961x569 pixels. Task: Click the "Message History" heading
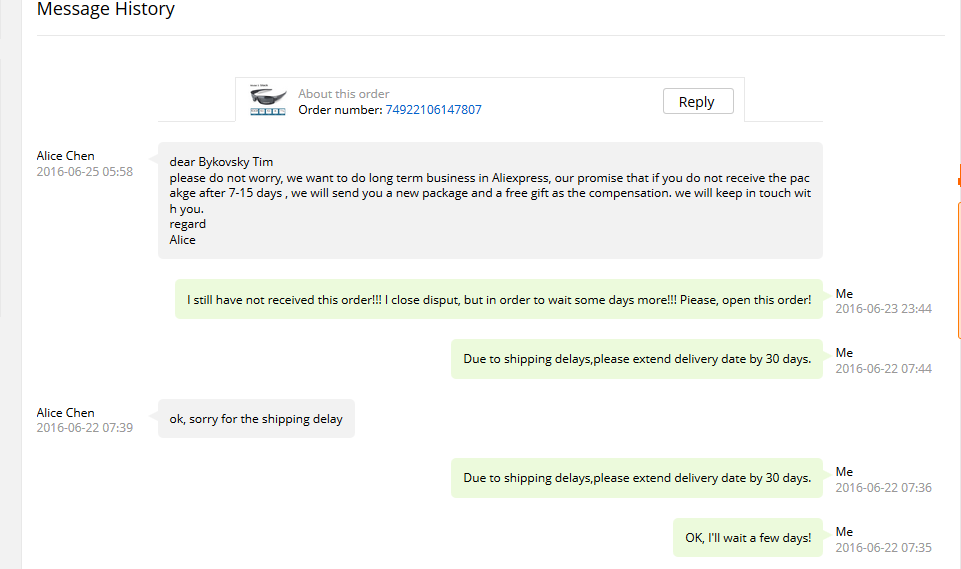(106, 10)
